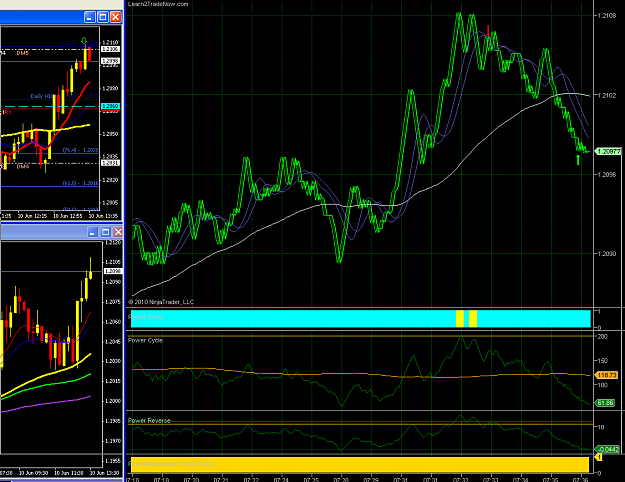Click the 1.2102 price axis label on main chart
The height and width of the screenshot is (482, 625).
(x=606, y=95)
